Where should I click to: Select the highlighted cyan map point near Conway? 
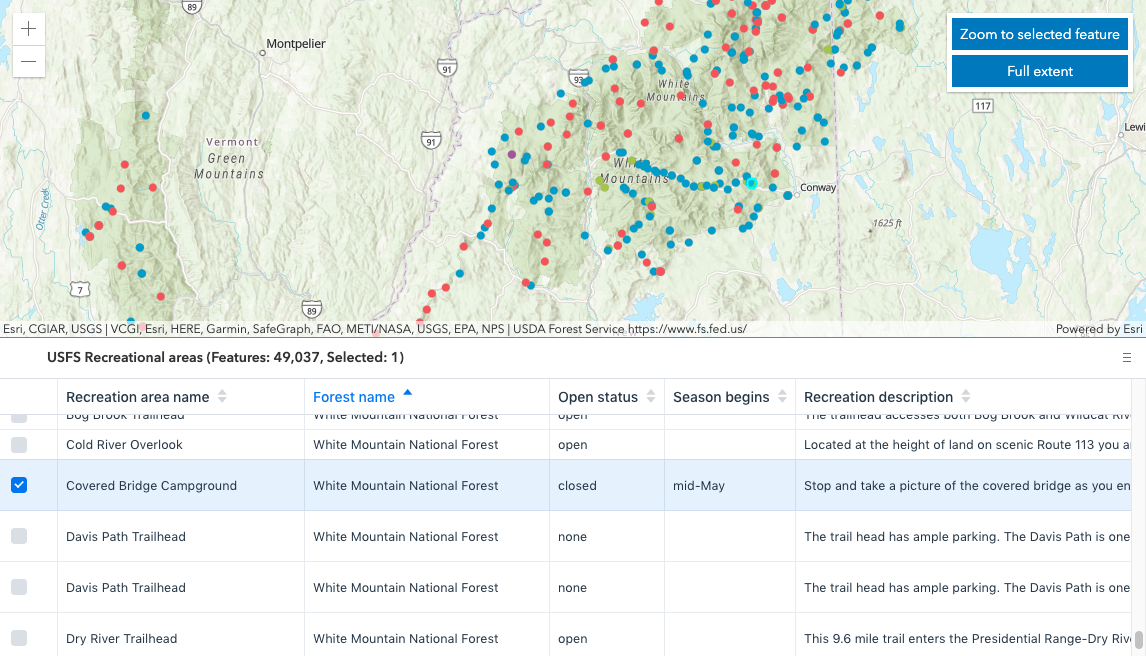click(751, 183)
